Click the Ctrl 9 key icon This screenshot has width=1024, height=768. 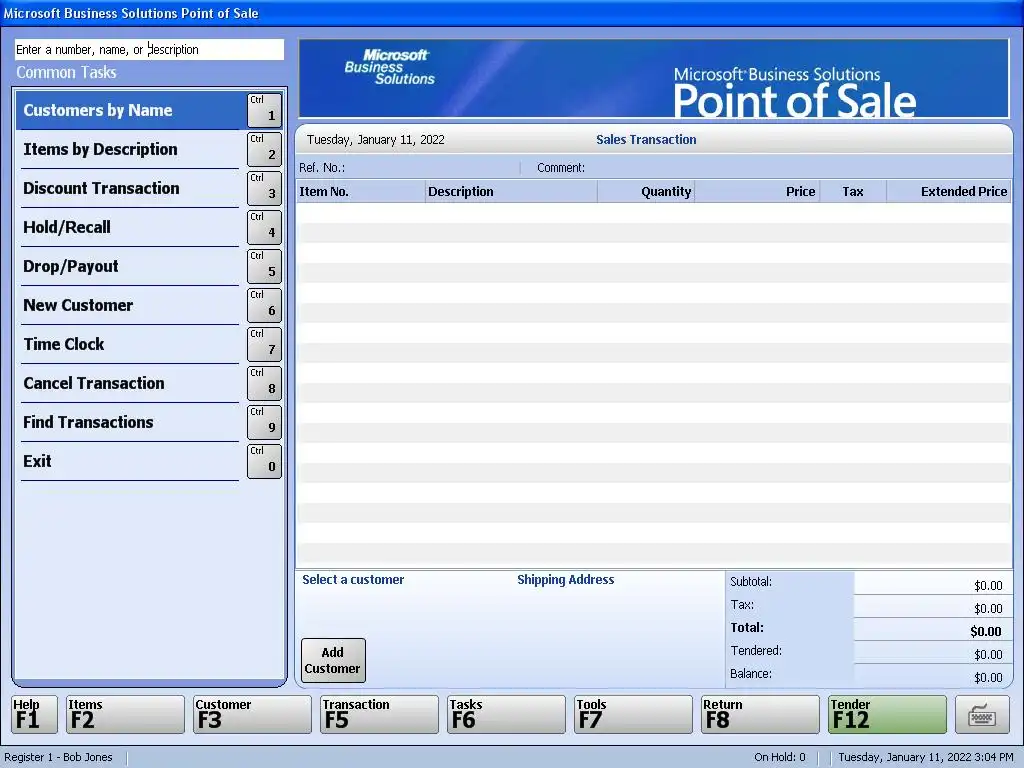tap(264, 422)
